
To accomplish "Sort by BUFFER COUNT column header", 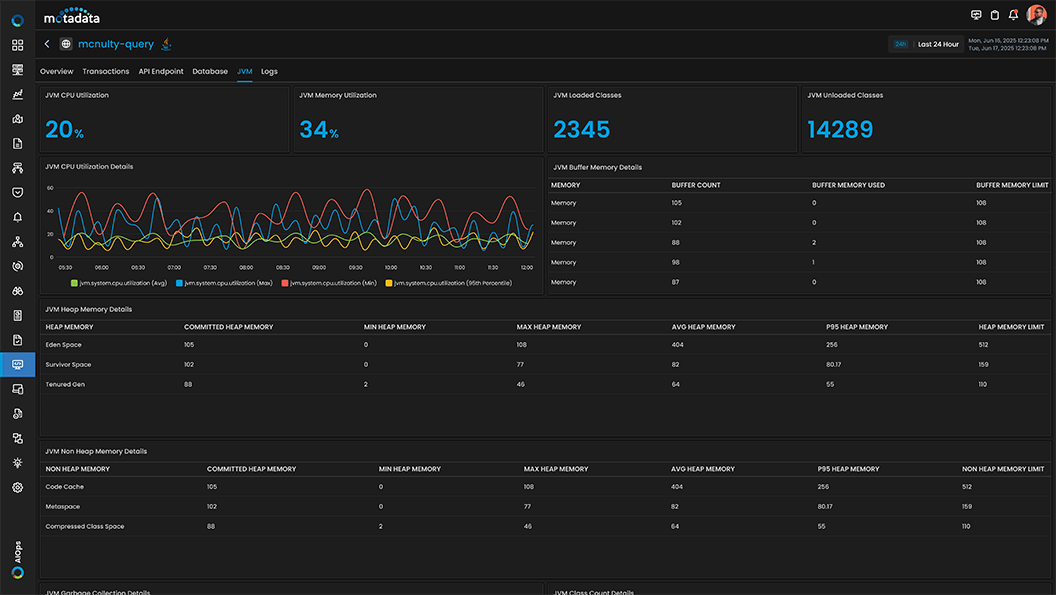I will 696,185.
